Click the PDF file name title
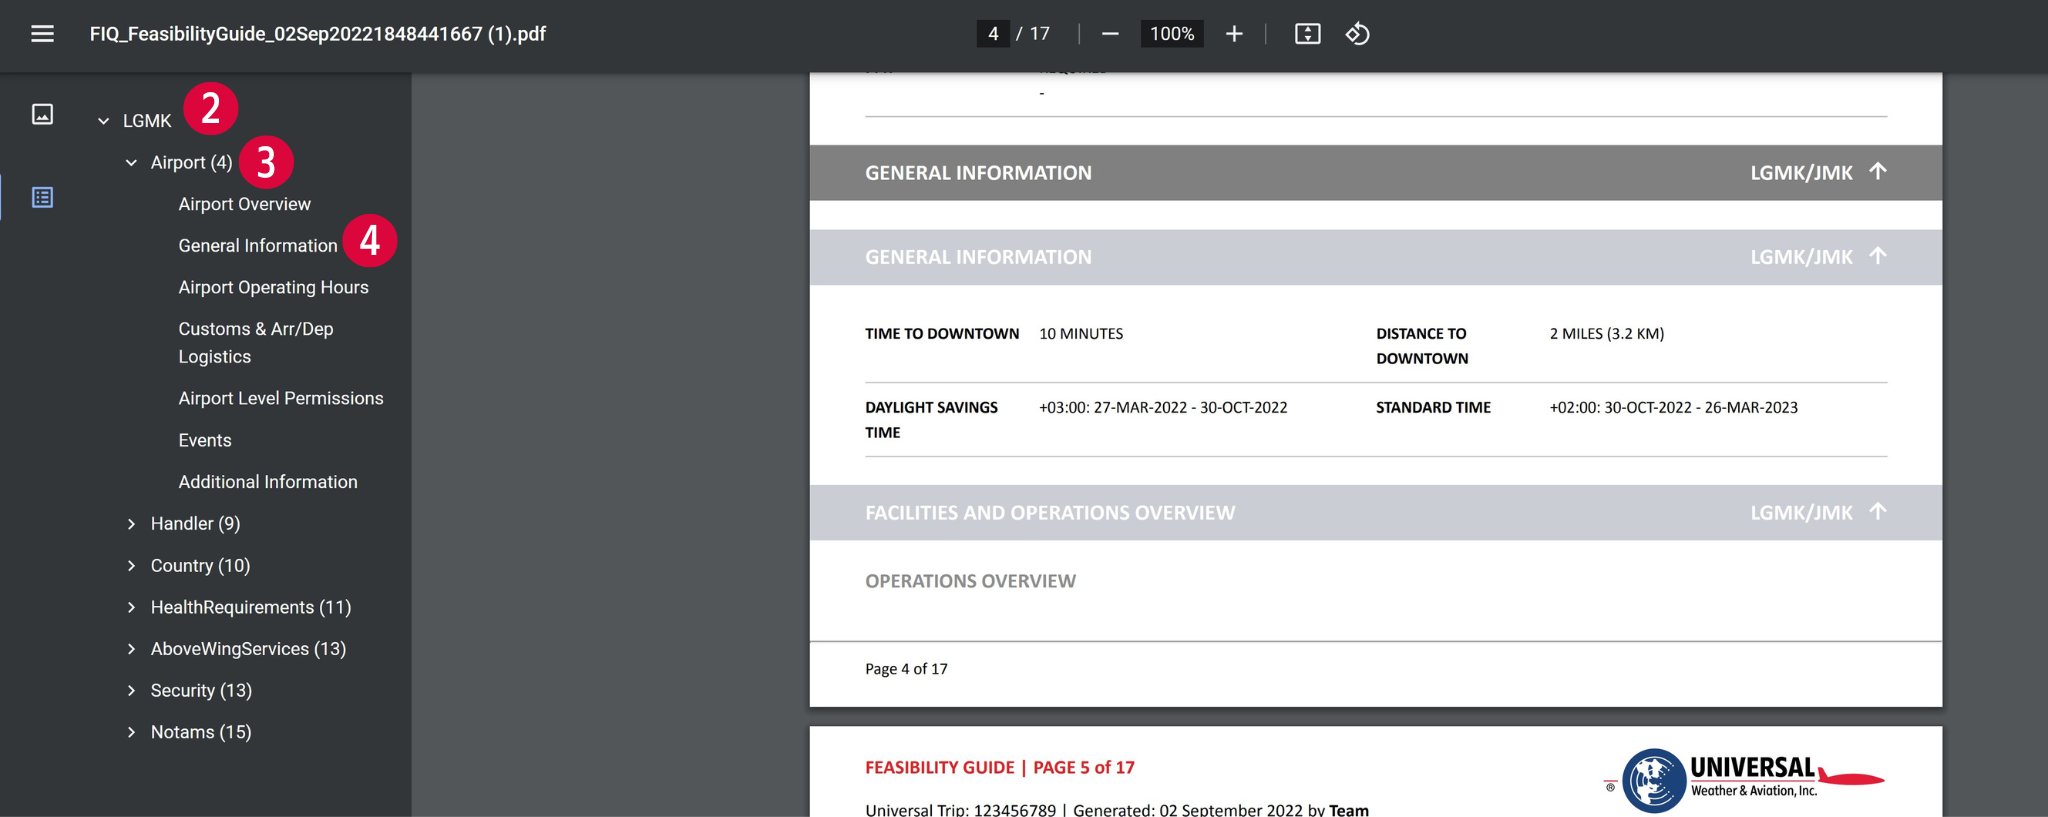The height and width of the screenshot is (817, 2048). point(318,34)
